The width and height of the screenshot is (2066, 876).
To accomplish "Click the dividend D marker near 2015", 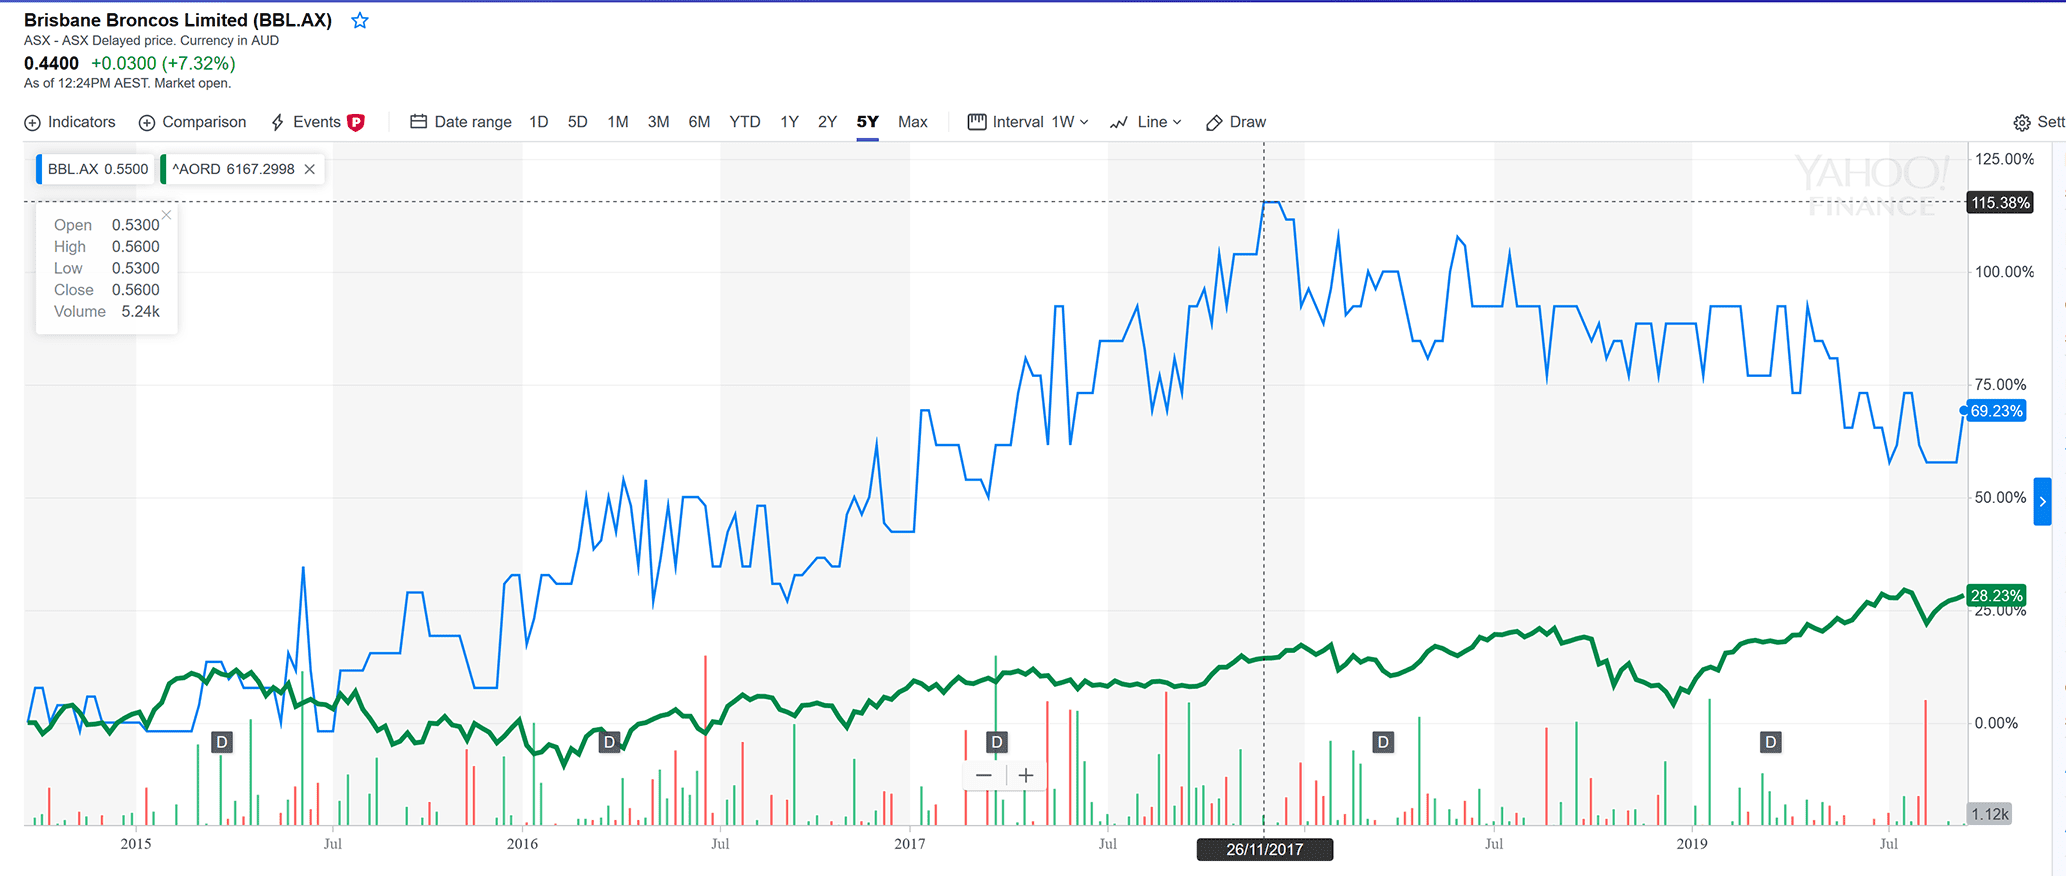I will coord(222,742).
